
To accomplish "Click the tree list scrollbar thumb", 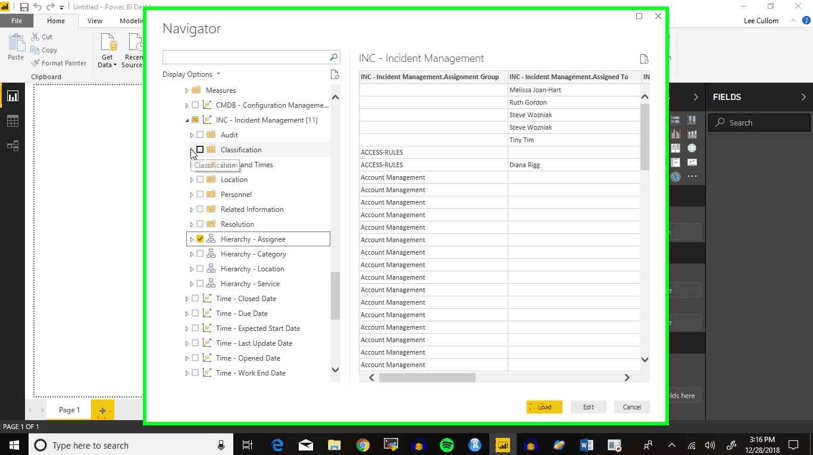I will pos(335,295).
